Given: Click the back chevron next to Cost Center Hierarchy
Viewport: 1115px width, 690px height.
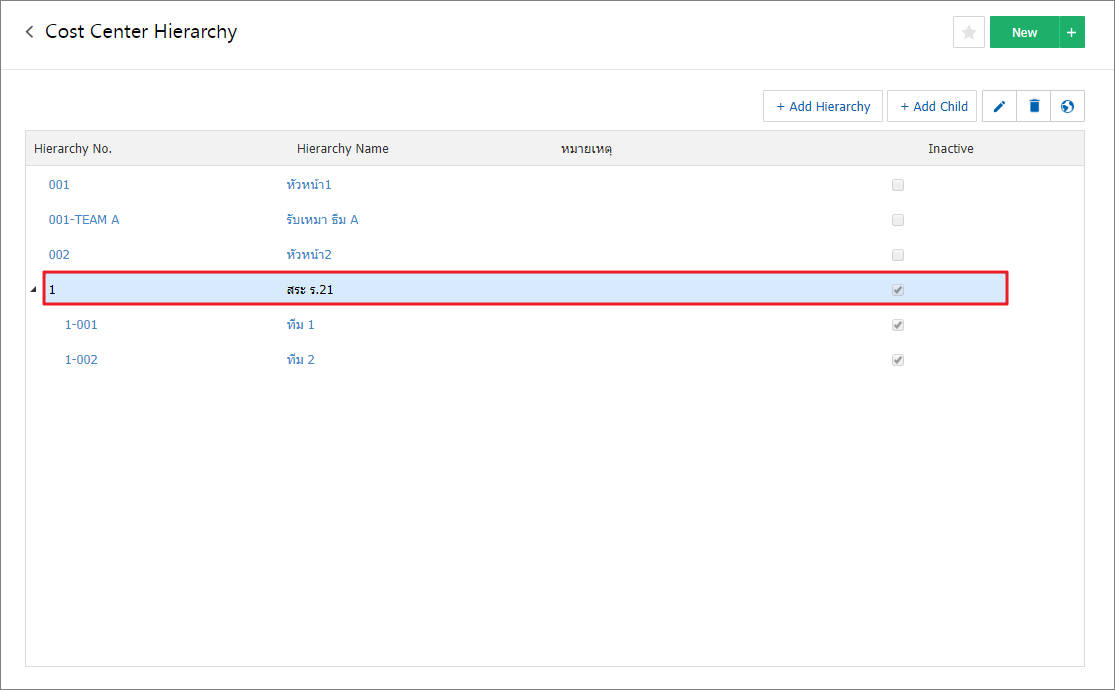Looking at the screenshot, I should [x=28, y=31].
